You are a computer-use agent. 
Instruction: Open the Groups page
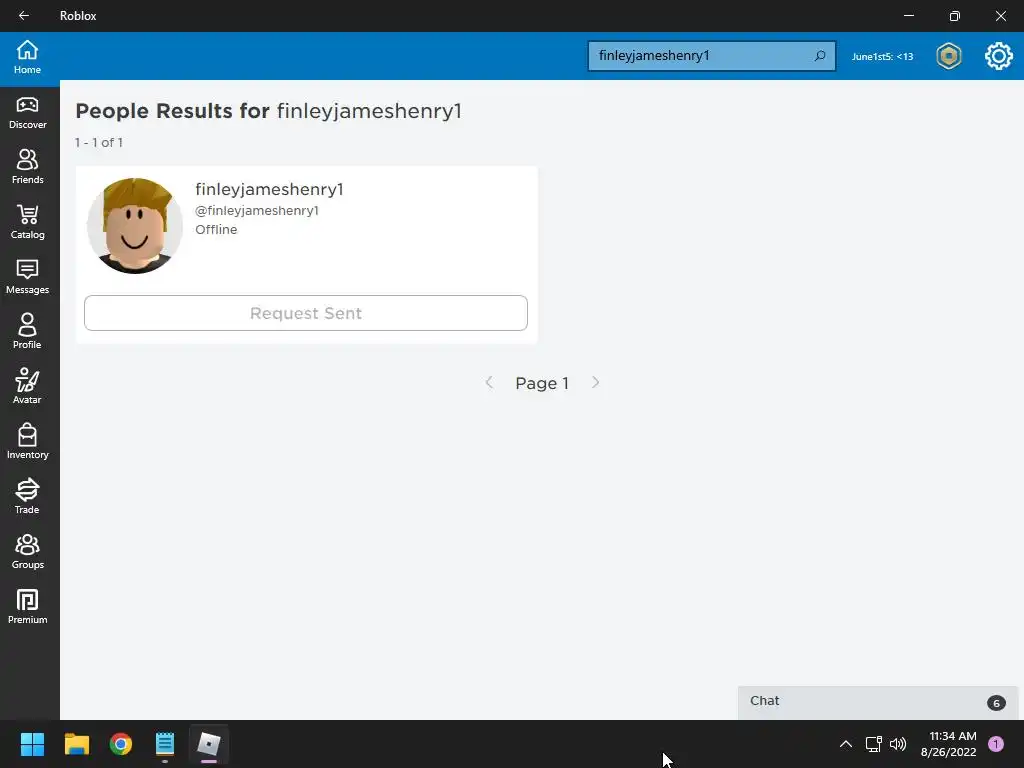[x=27, y=552]
